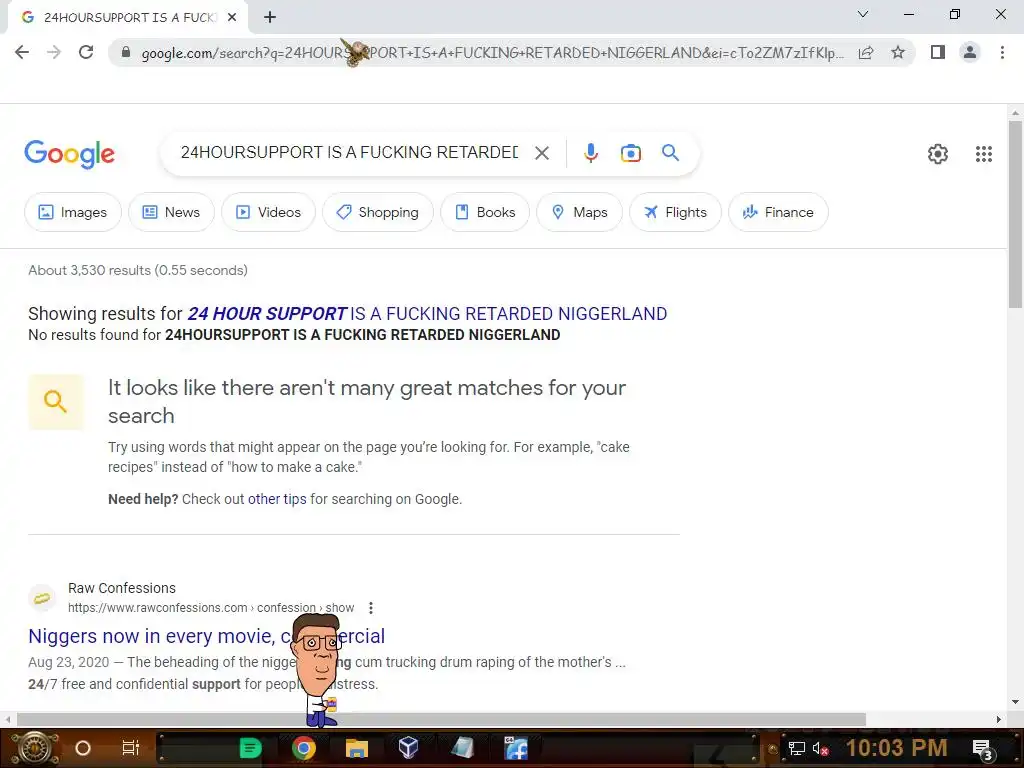The height and width of the screenshot is (768, 1024).
Task: Open the network tray icon
Action: (x=797, y=749)
